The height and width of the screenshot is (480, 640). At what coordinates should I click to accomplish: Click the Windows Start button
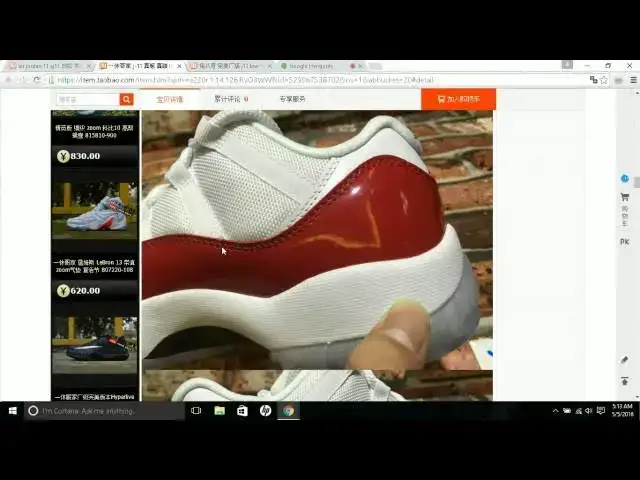(x=11, y=410)
